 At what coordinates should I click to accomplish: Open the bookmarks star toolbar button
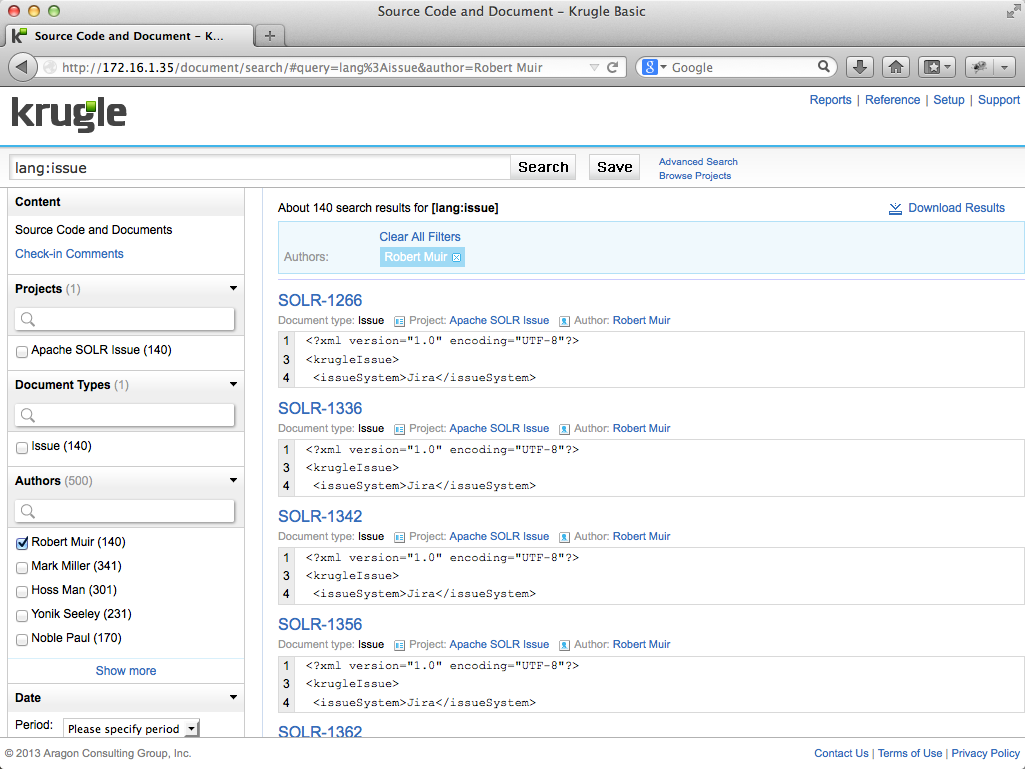click(x=933, y=67)
